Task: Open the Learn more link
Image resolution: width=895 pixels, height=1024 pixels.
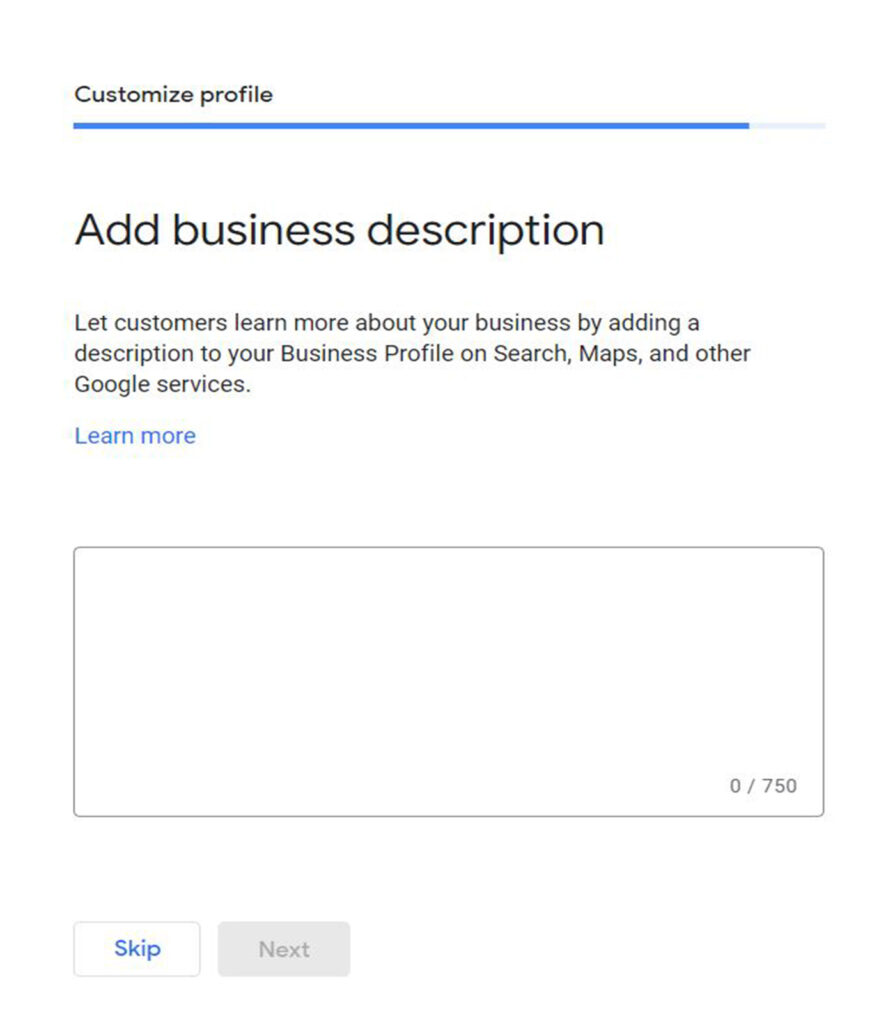Action: (135, 436)
